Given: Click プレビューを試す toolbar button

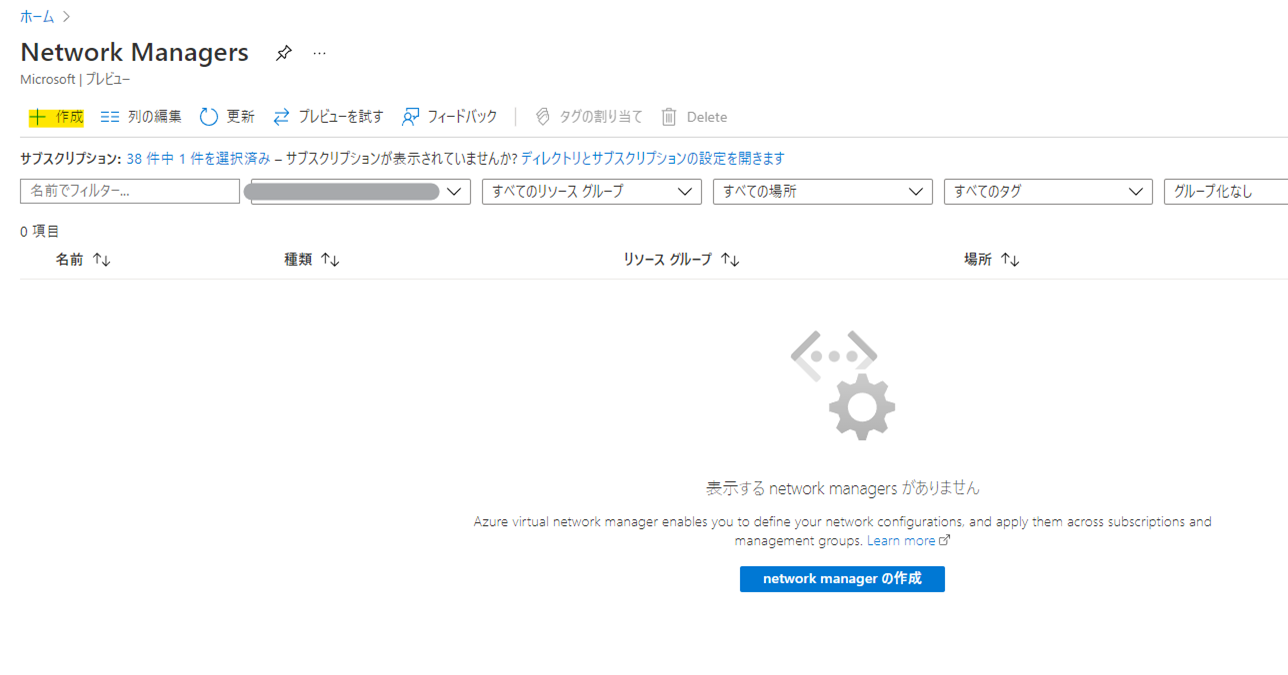Looking at the screenshot, I should click(328, 117).
